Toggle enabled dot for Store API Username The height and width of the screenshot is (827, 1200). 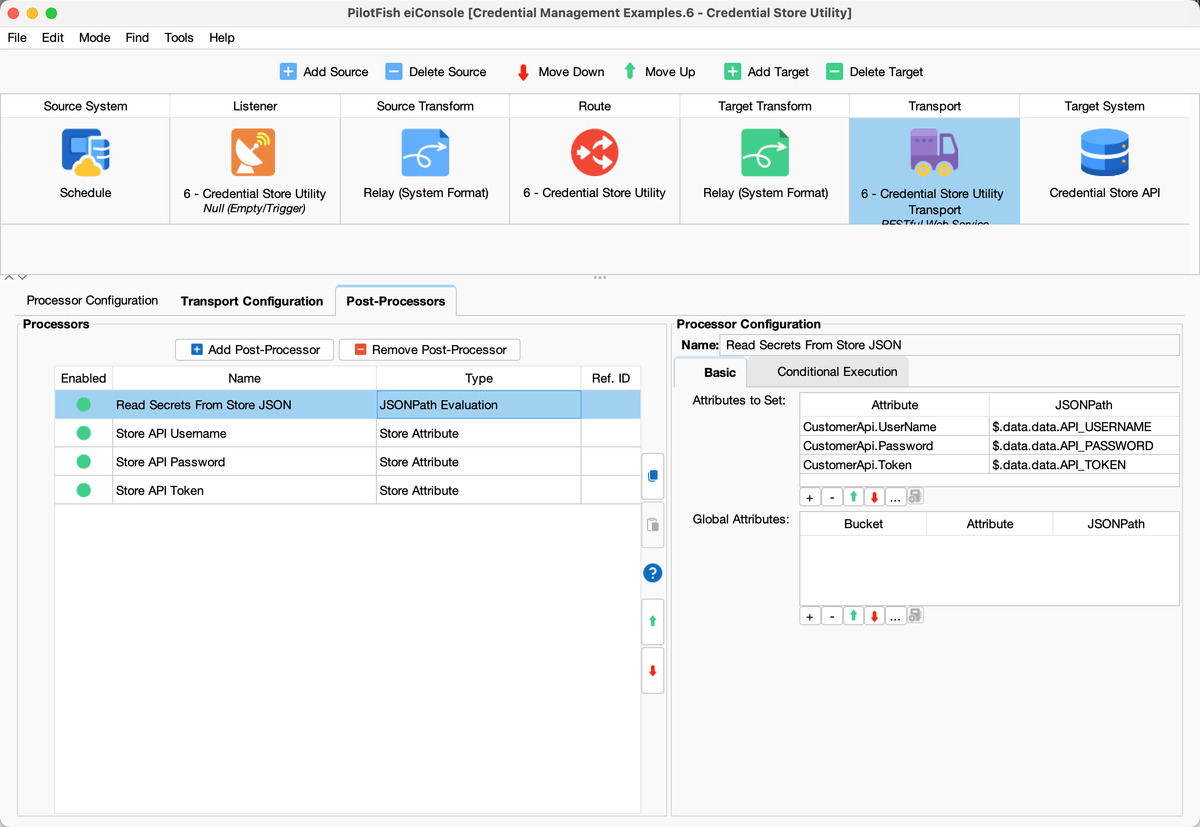[x=83, y=433]
